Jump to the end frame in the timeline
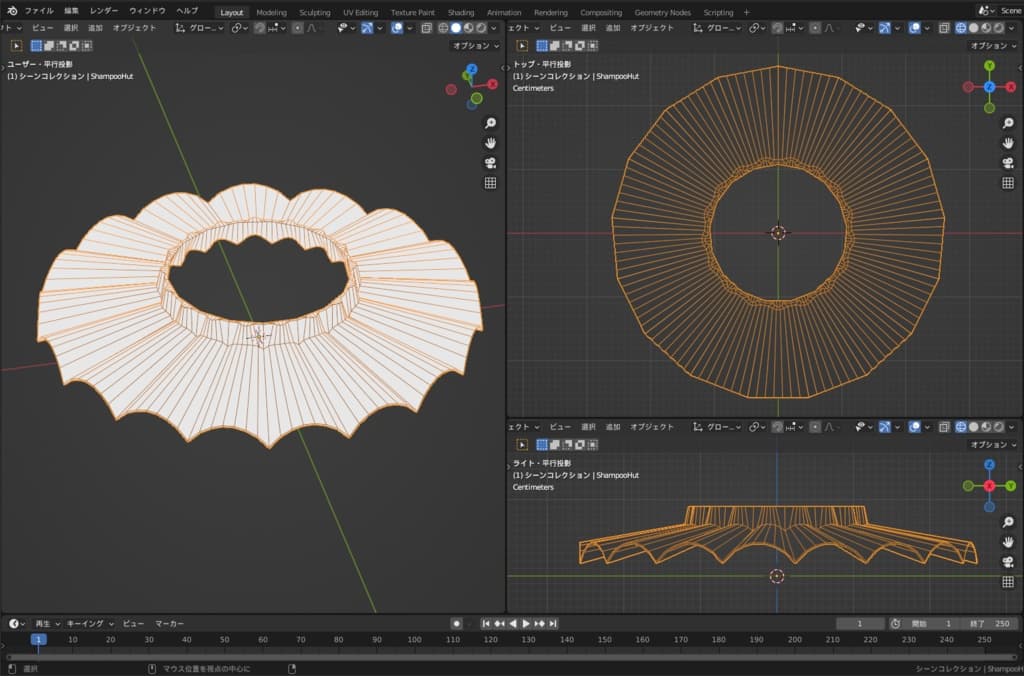1024x676 pixels. coord(553,623)
